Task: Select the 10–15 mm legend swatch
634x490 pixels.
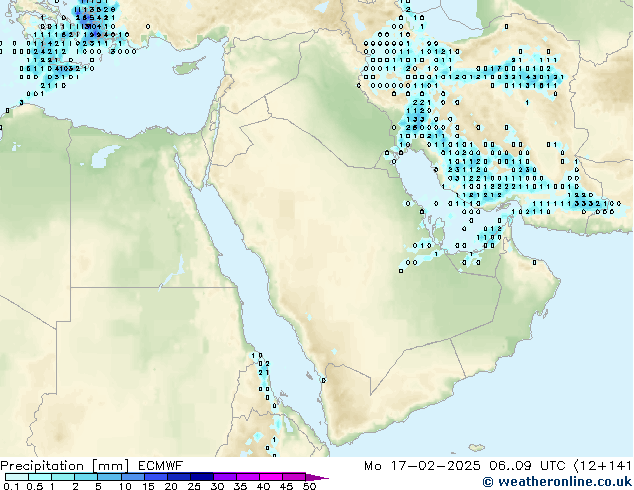Action: click(133, 477)
